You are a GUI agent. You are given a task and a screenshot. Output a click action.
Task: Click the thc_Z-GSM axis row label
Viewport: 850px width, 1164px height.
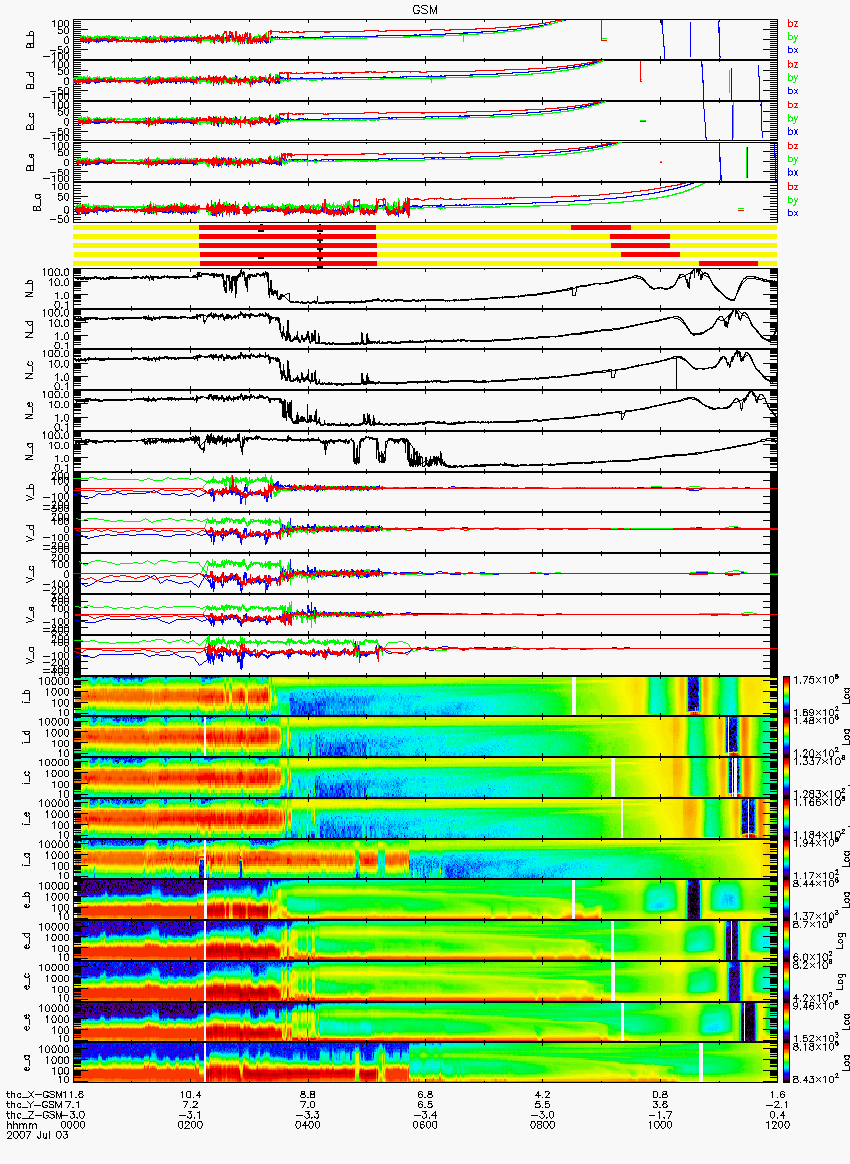[35, 1114]
